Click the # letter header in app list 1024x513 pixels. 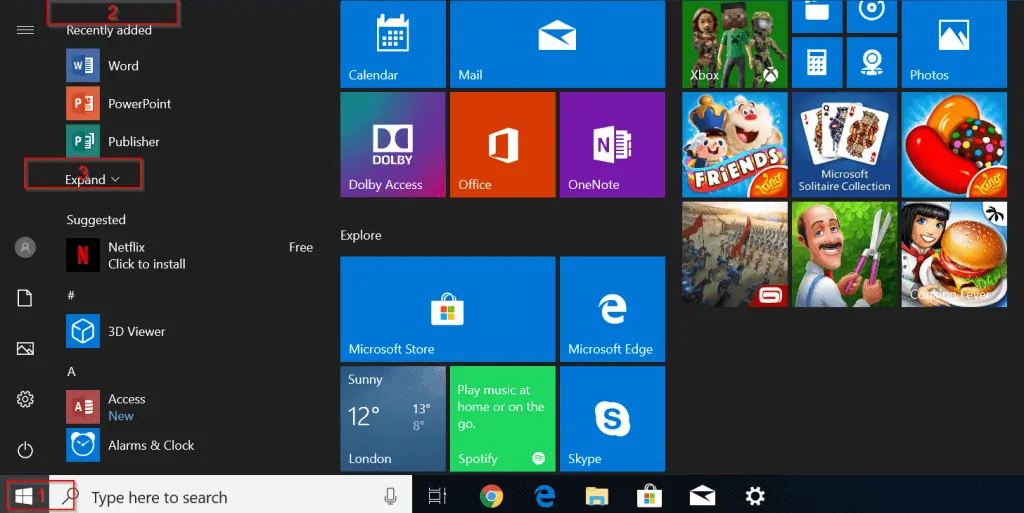coord(71,296)
